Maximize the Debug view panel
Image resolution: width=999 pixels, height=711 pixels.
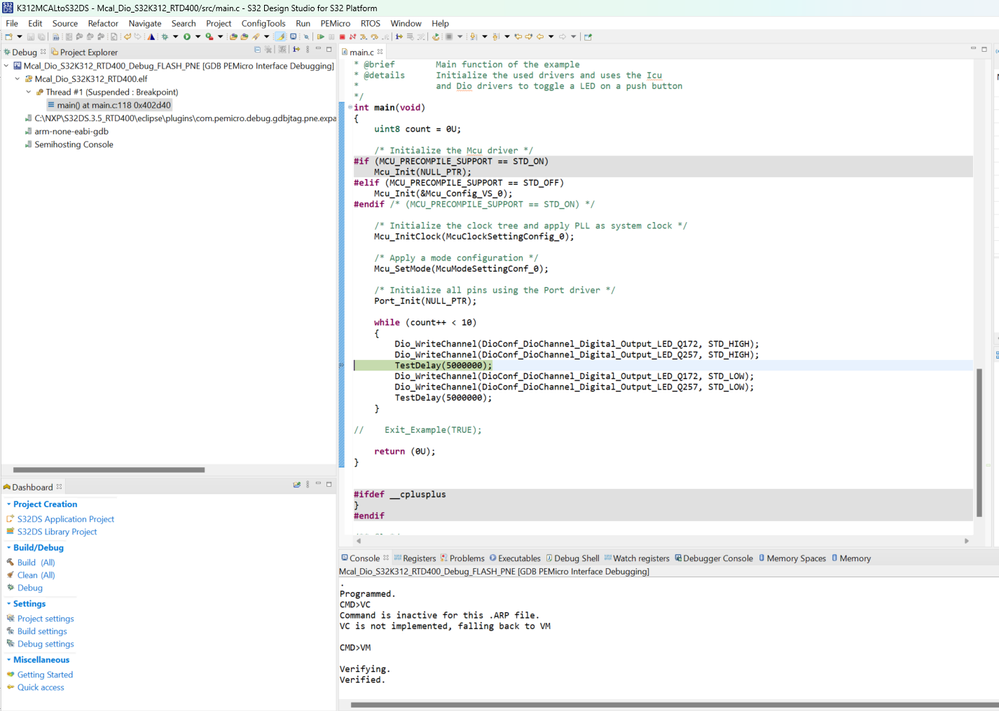[x=329, y=49]
